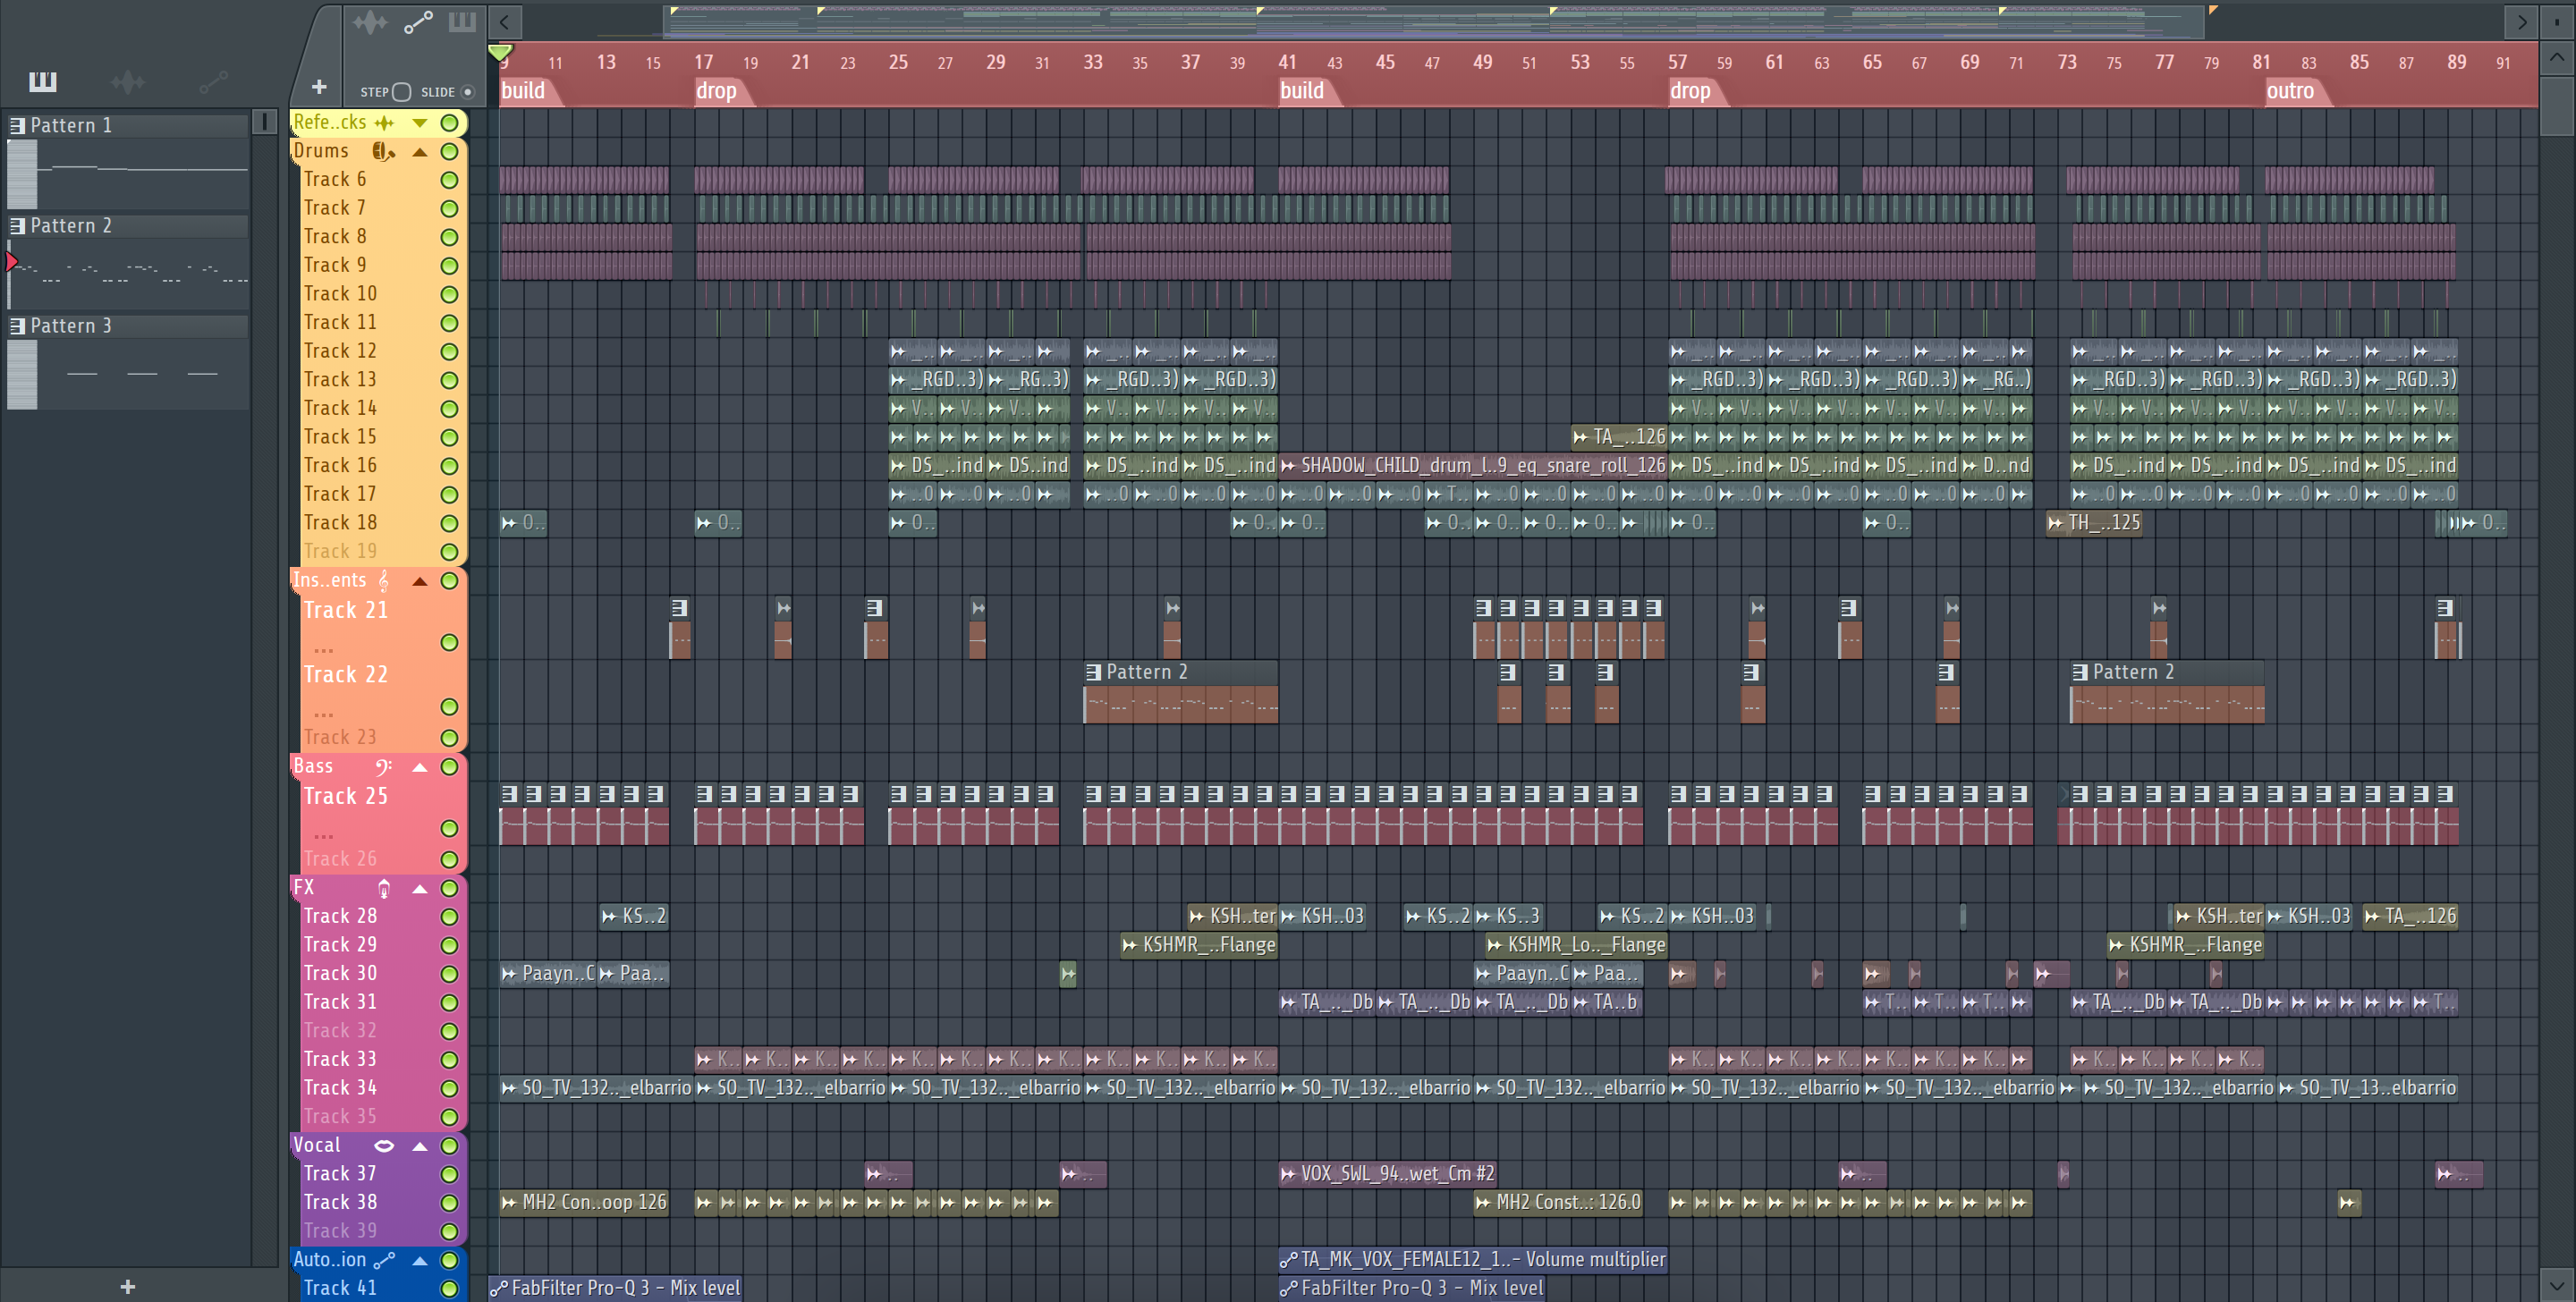The height and width of the screenshot is (1302, 2576).
Task: Select the VOX_SWL_94..wet_Cm #2 clip
Action: [1390, 1173]
